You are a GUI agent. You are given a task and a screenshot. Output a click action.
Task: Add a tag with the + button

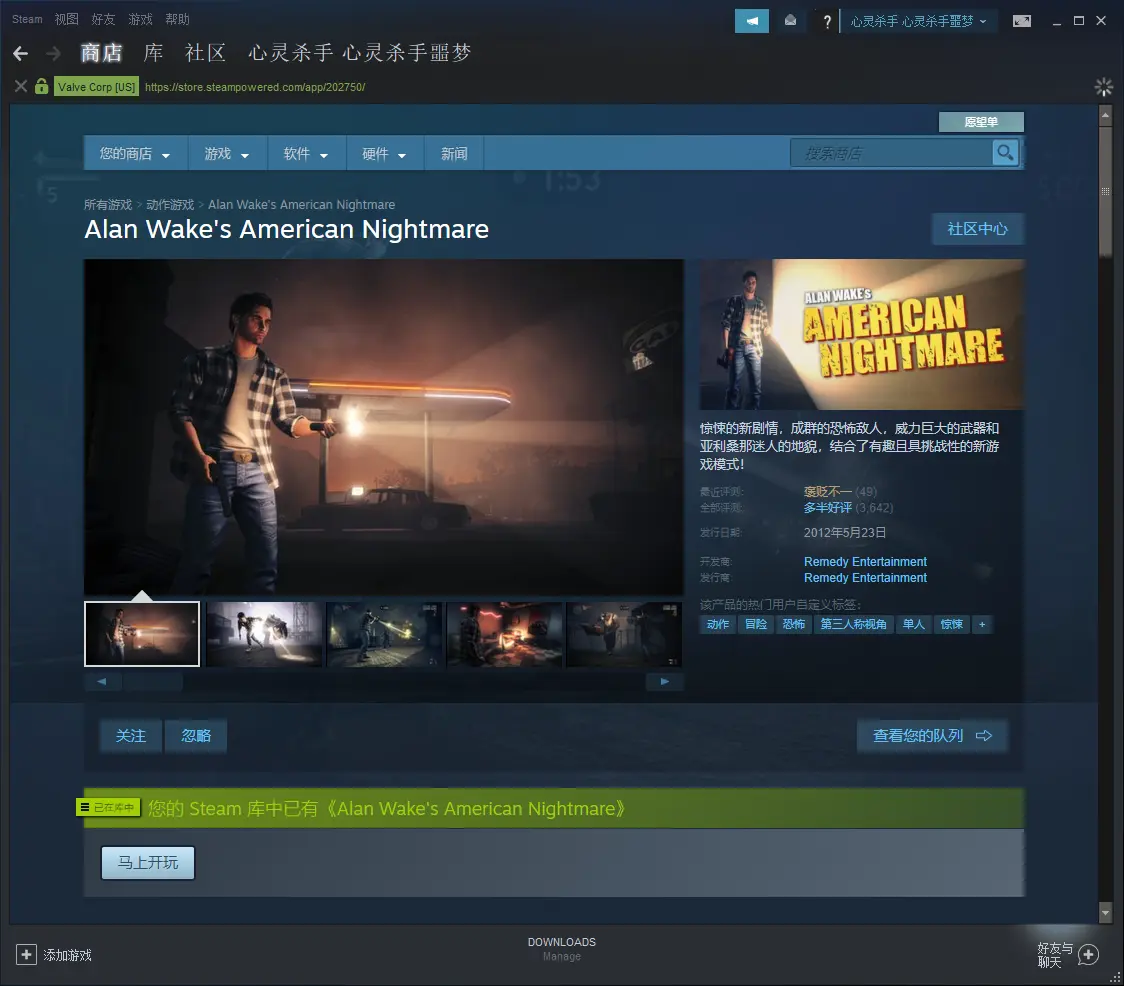pyautogui.click(x=982, y=625)
